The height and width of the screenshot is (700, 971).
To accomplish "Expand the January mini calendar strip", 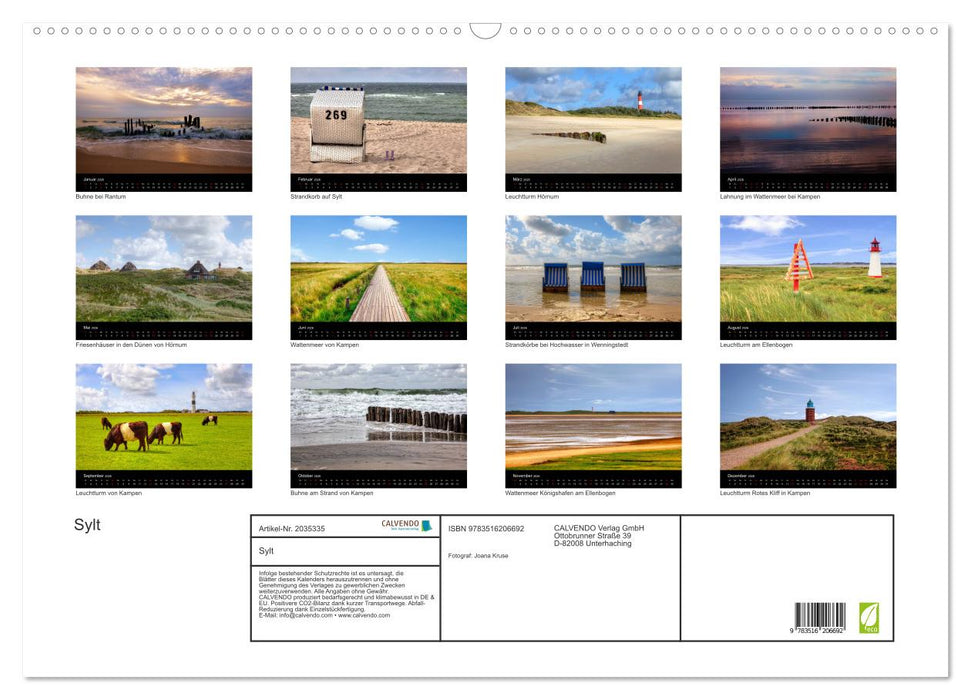I will 164,180.
